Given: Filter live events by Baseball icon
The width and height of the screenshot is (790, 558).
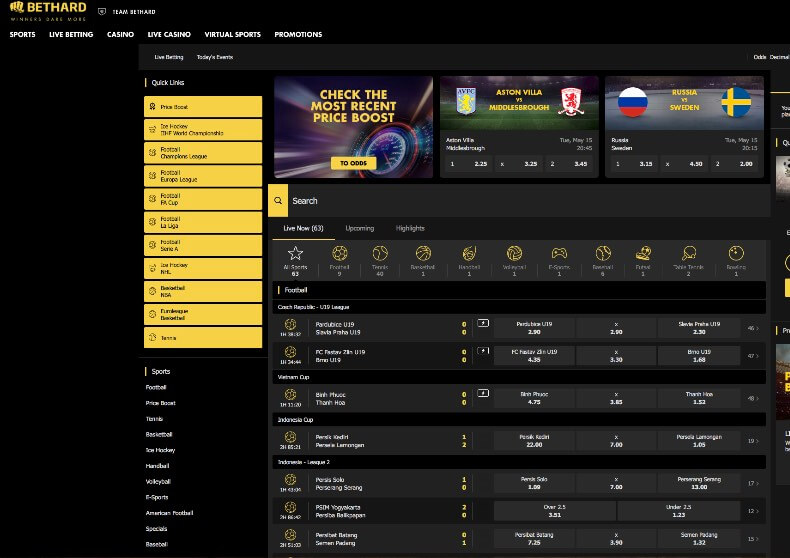Looking at the screenshot, I should 603,253.
